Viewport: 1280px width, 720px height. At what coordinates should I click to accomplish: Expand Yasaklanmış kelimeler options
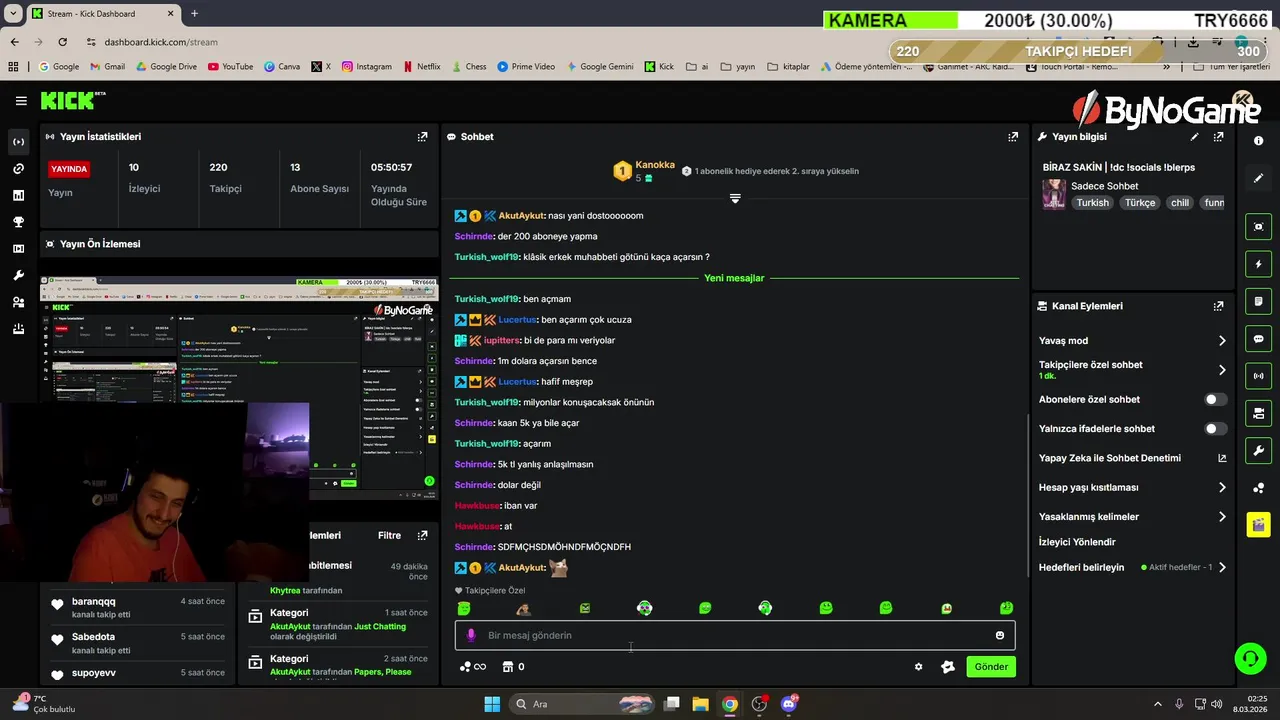click(x=1221, y=517)
